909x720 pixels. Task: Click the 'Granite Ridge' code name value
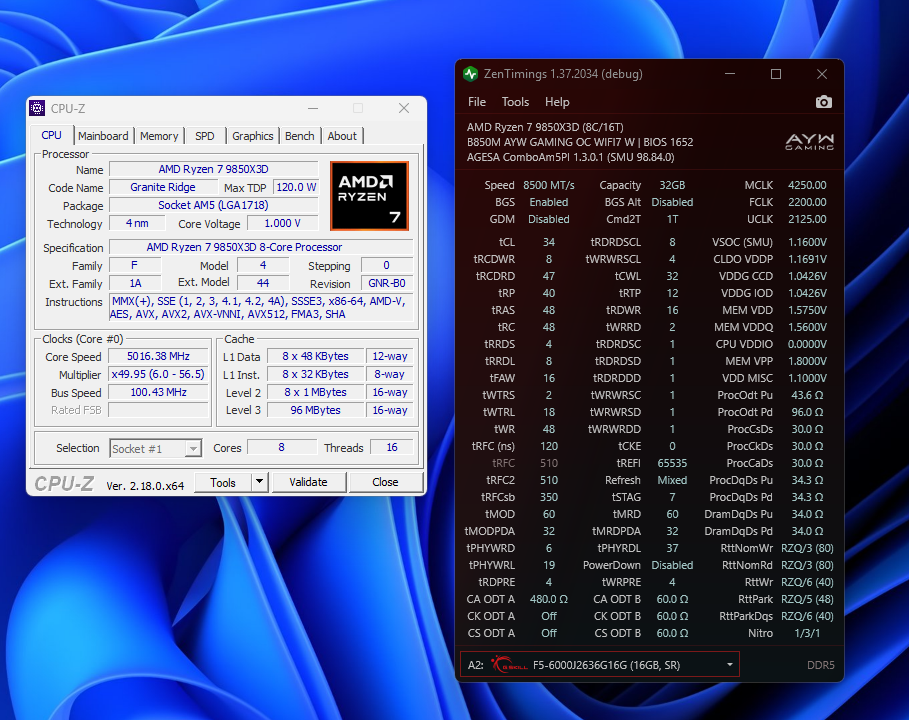[163, 187]
